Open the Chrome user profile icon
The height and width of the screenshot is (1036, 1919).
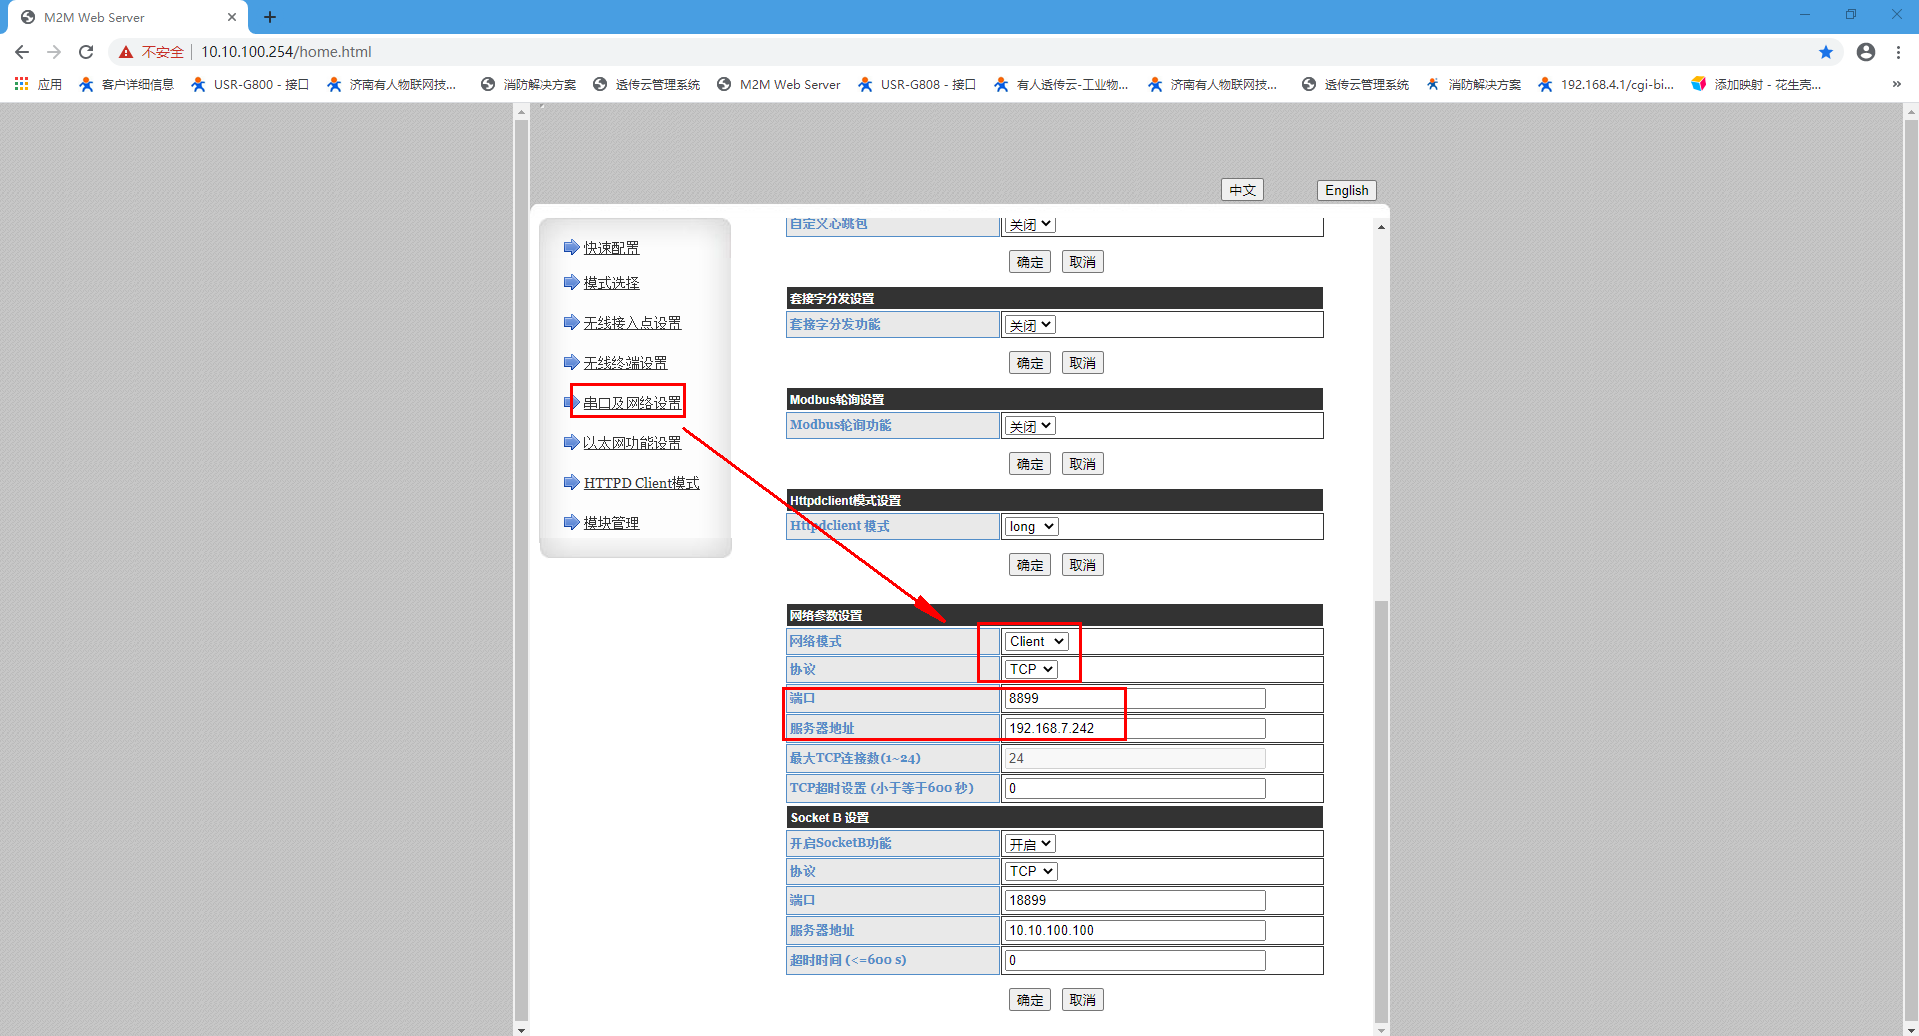[x=1865, y=52]
